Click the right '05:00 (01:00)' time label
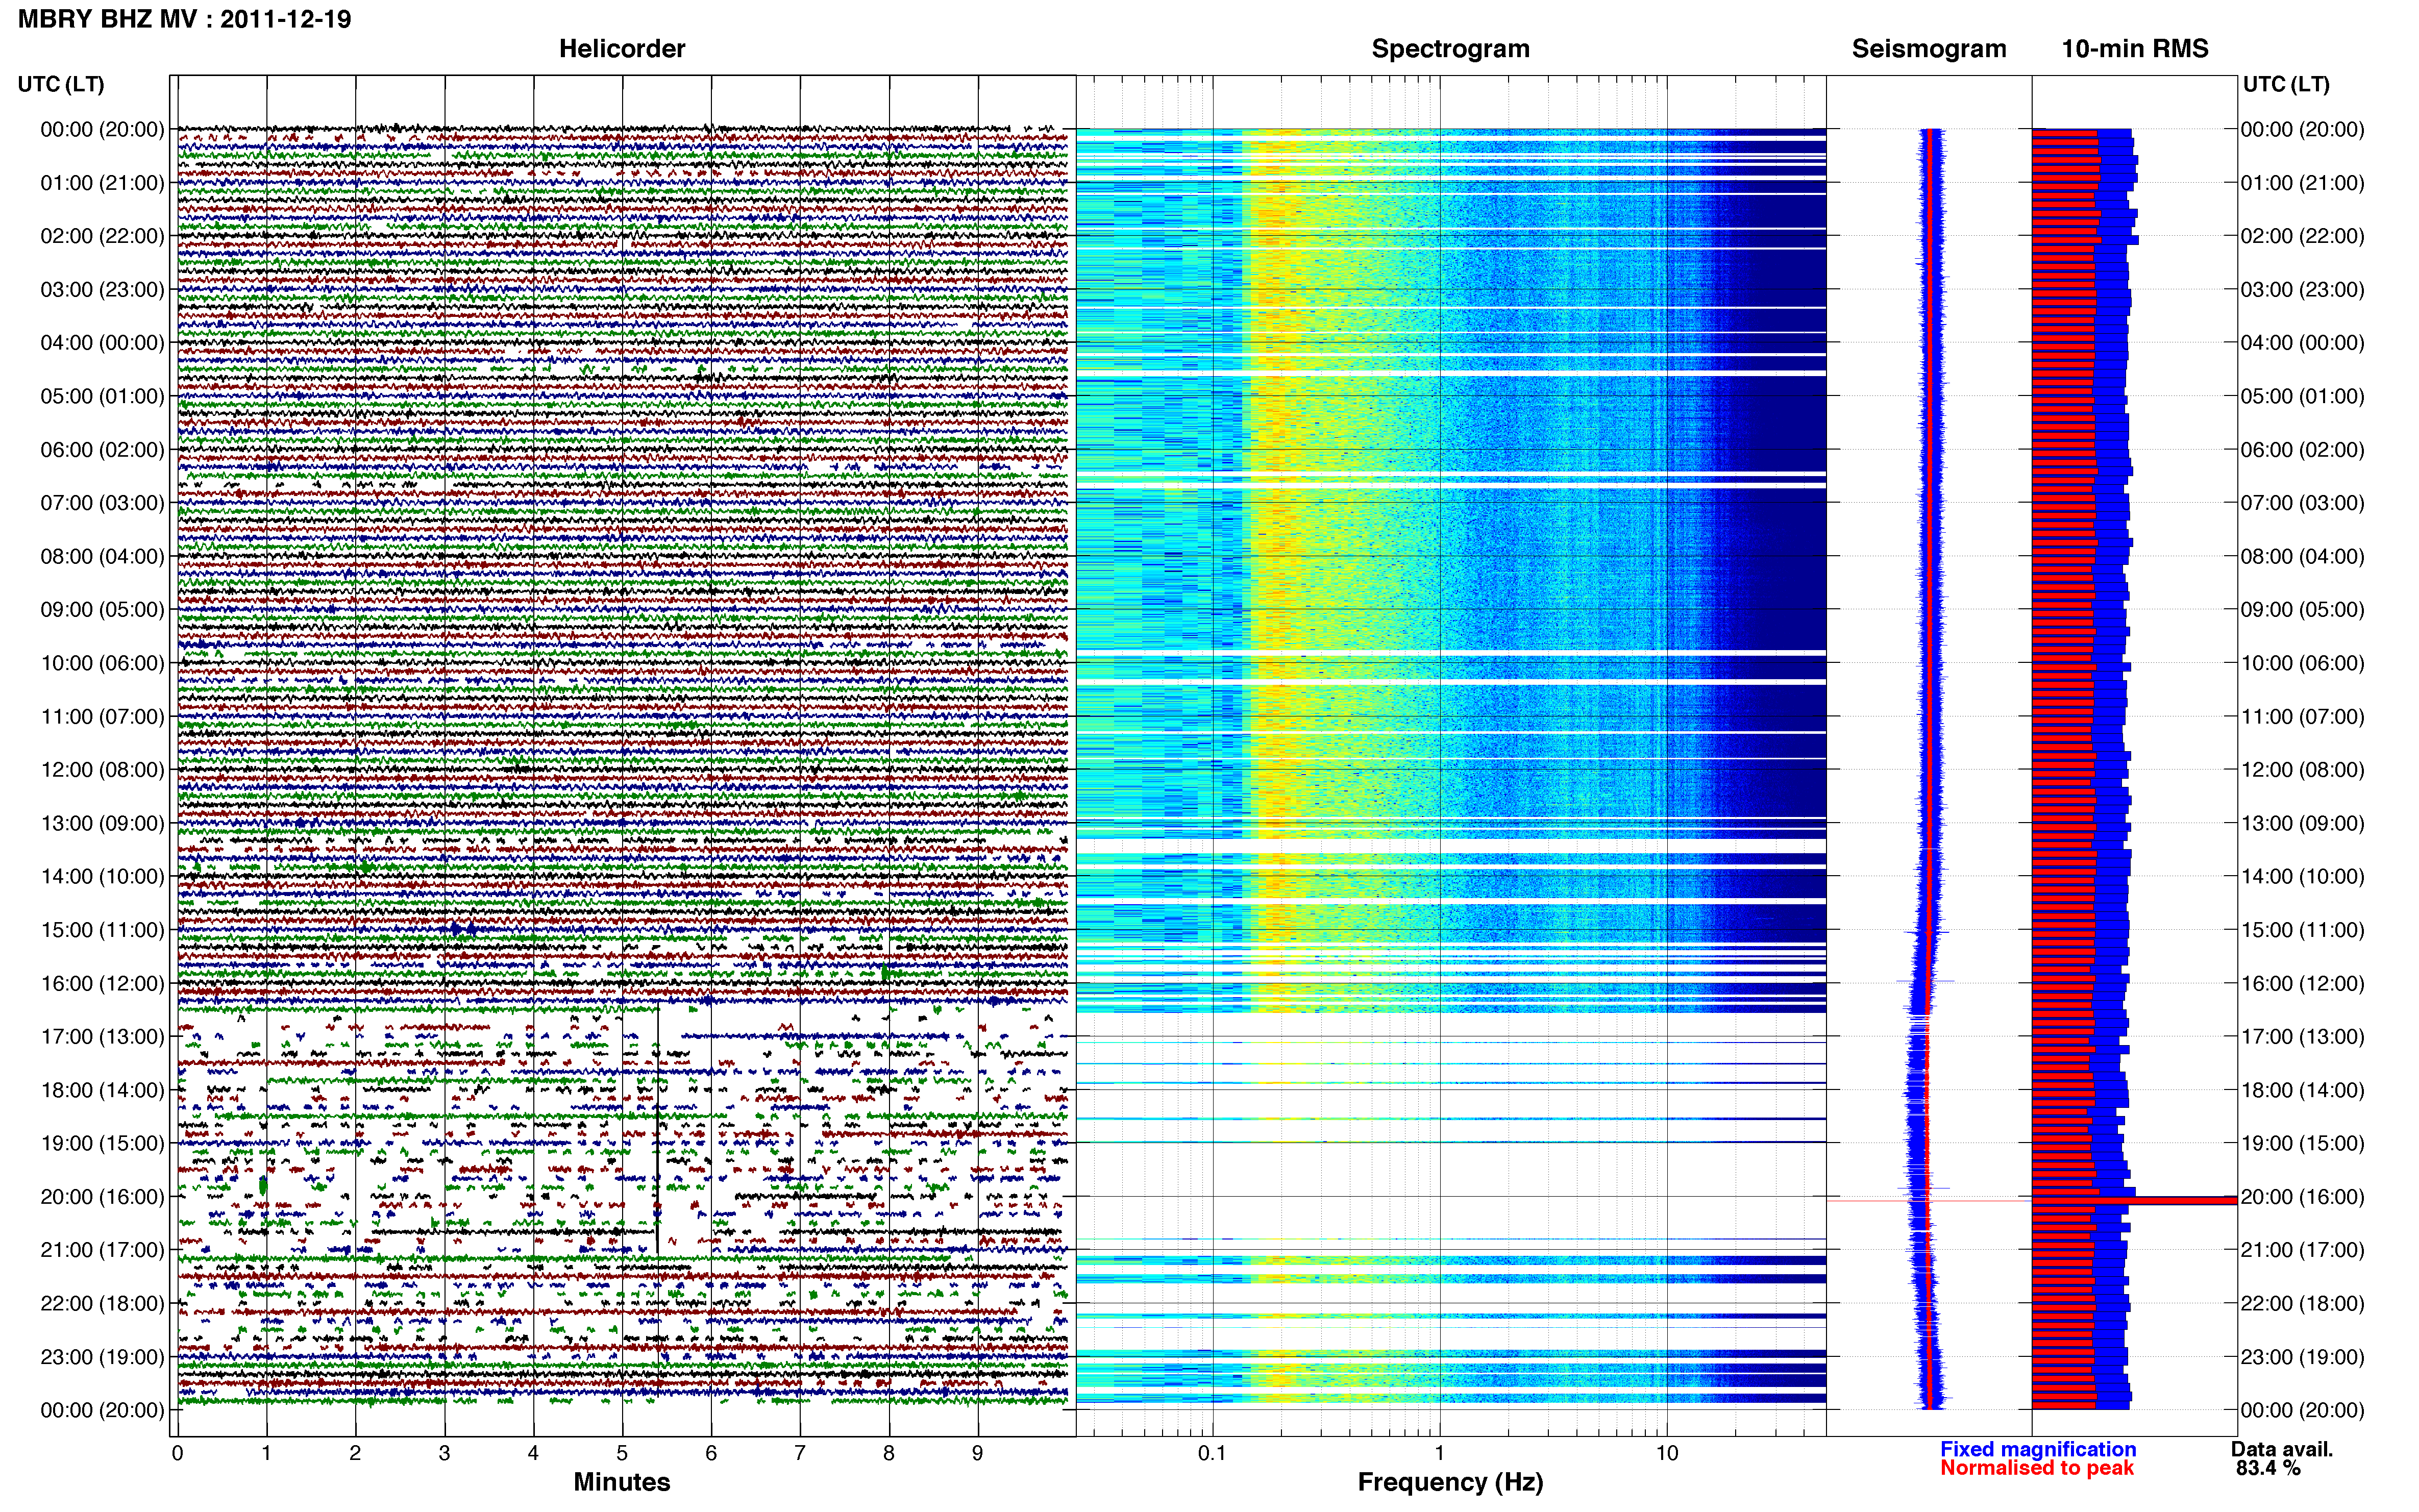 pyautogui.click(x=2302, y=396)
